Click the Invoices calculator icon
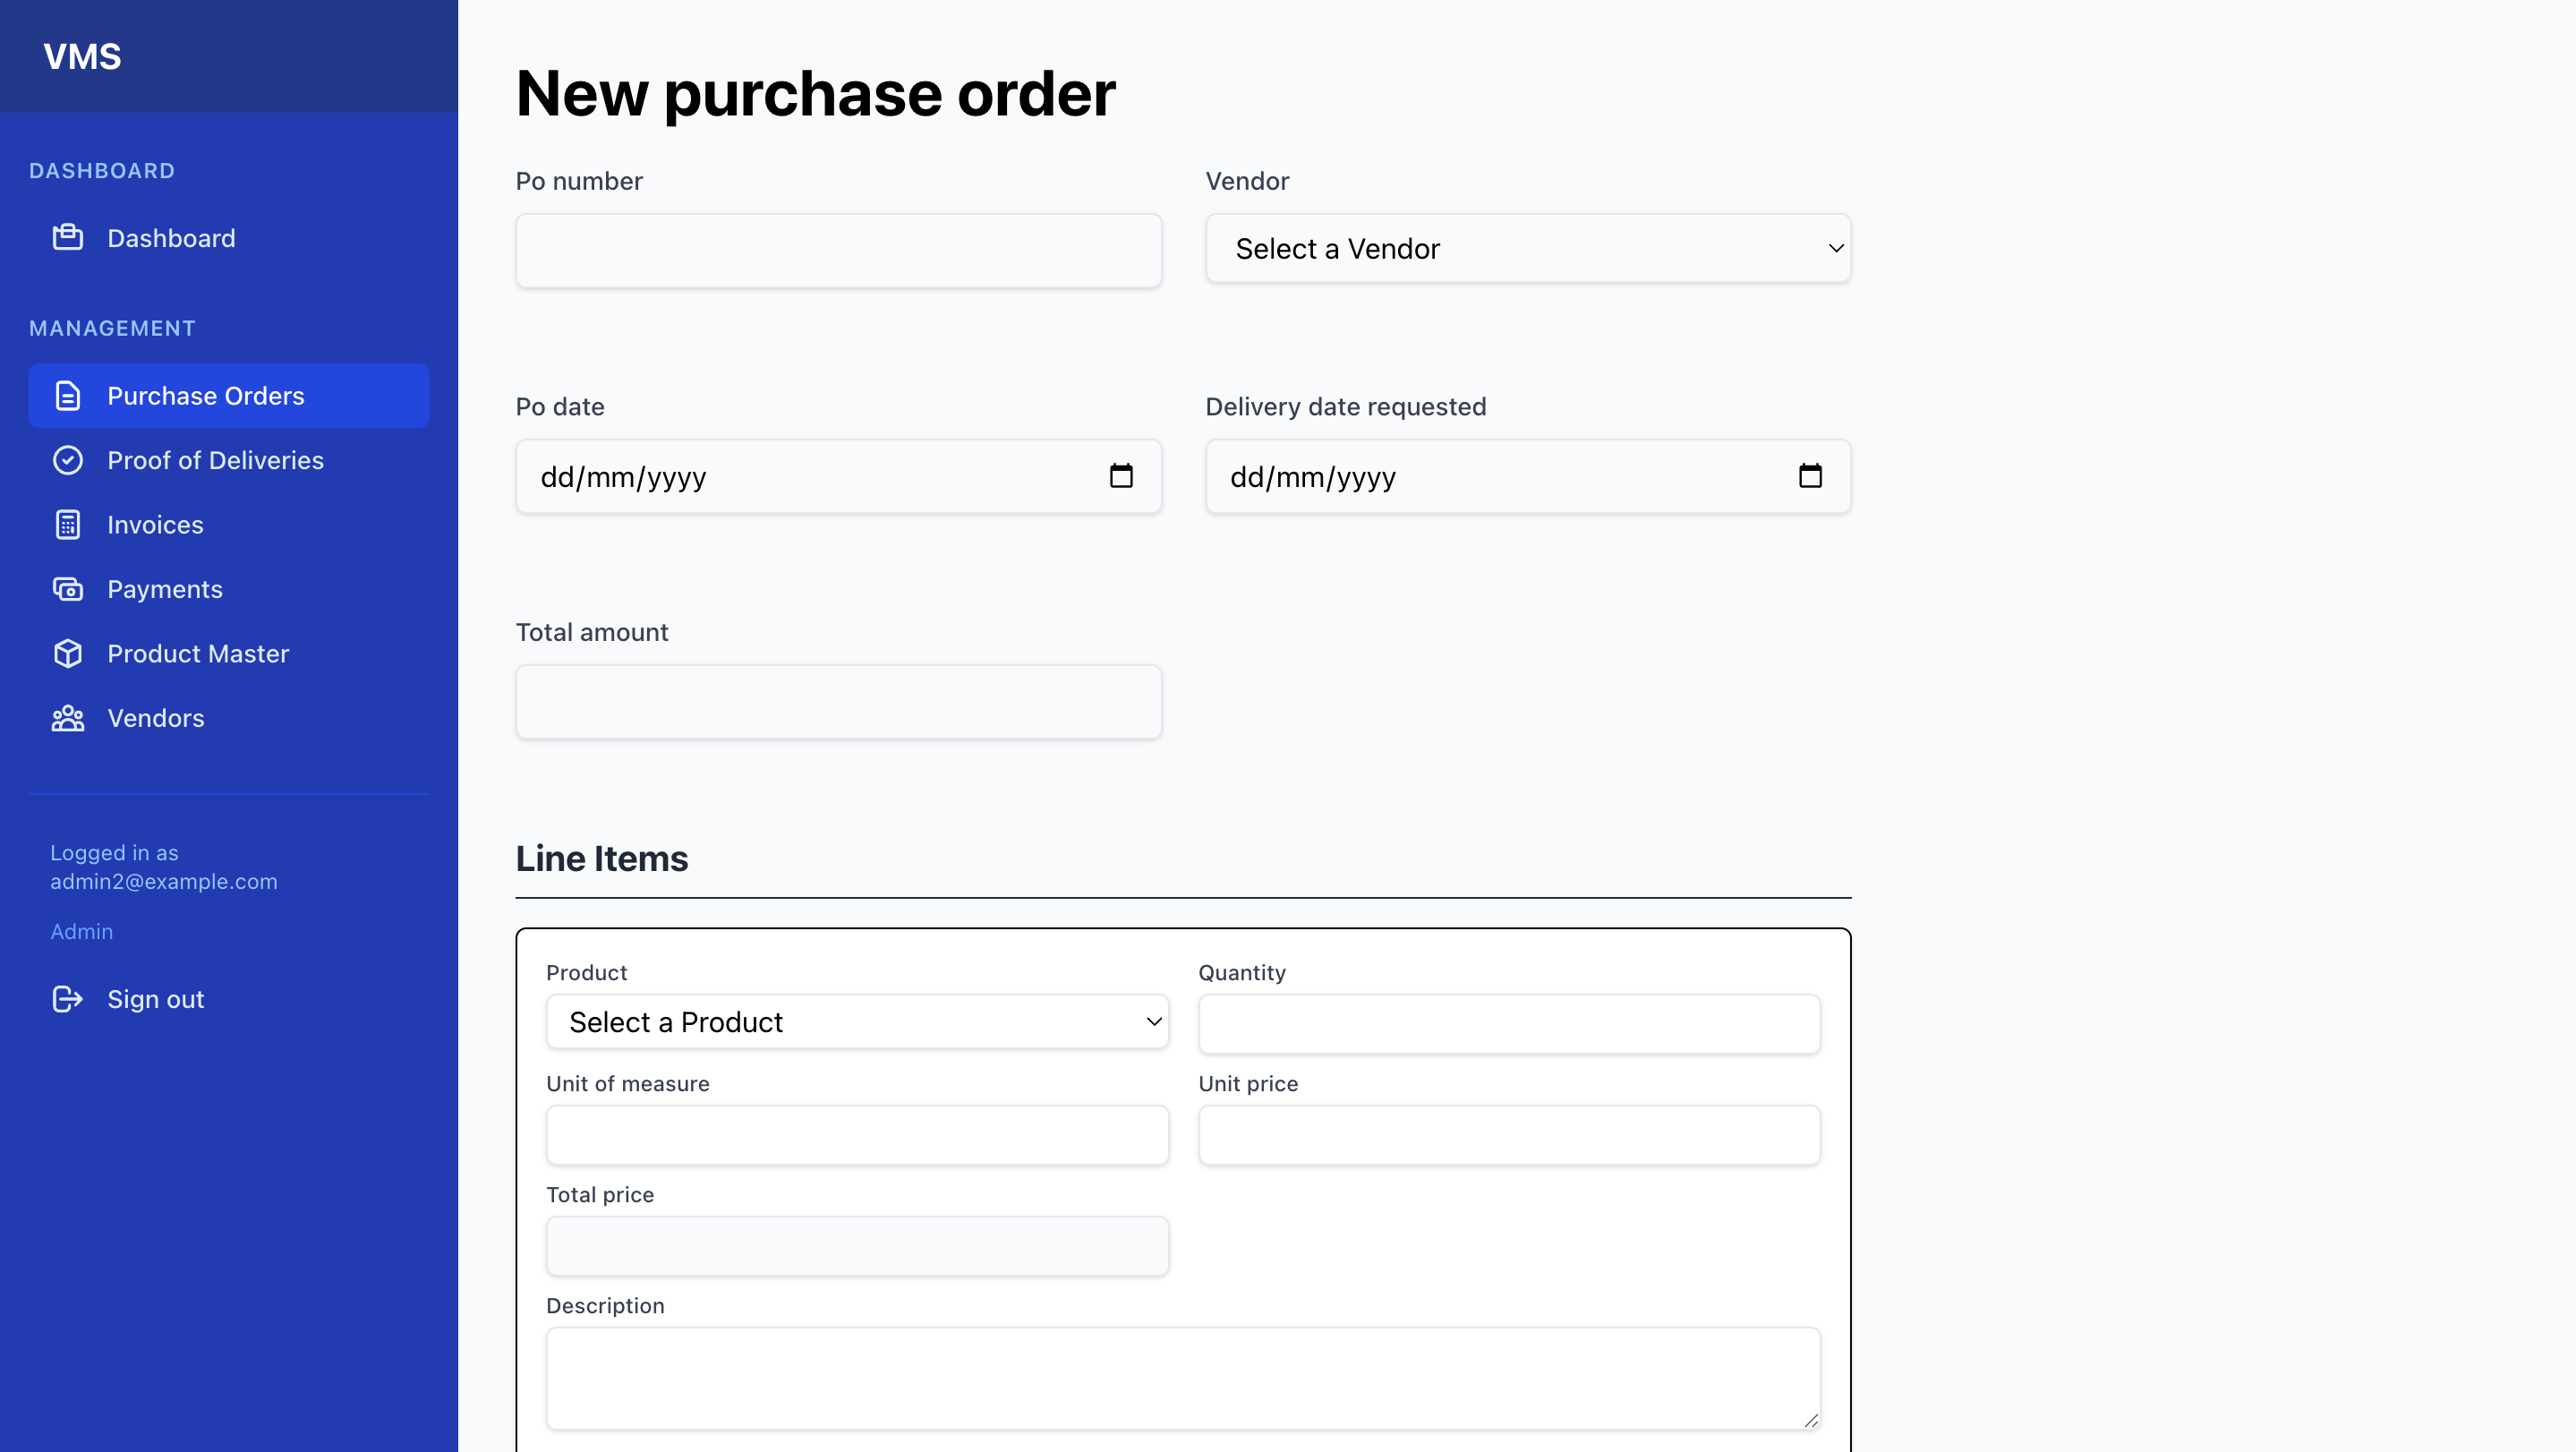The image size is (2576, 1452). (x=67, y=525)
